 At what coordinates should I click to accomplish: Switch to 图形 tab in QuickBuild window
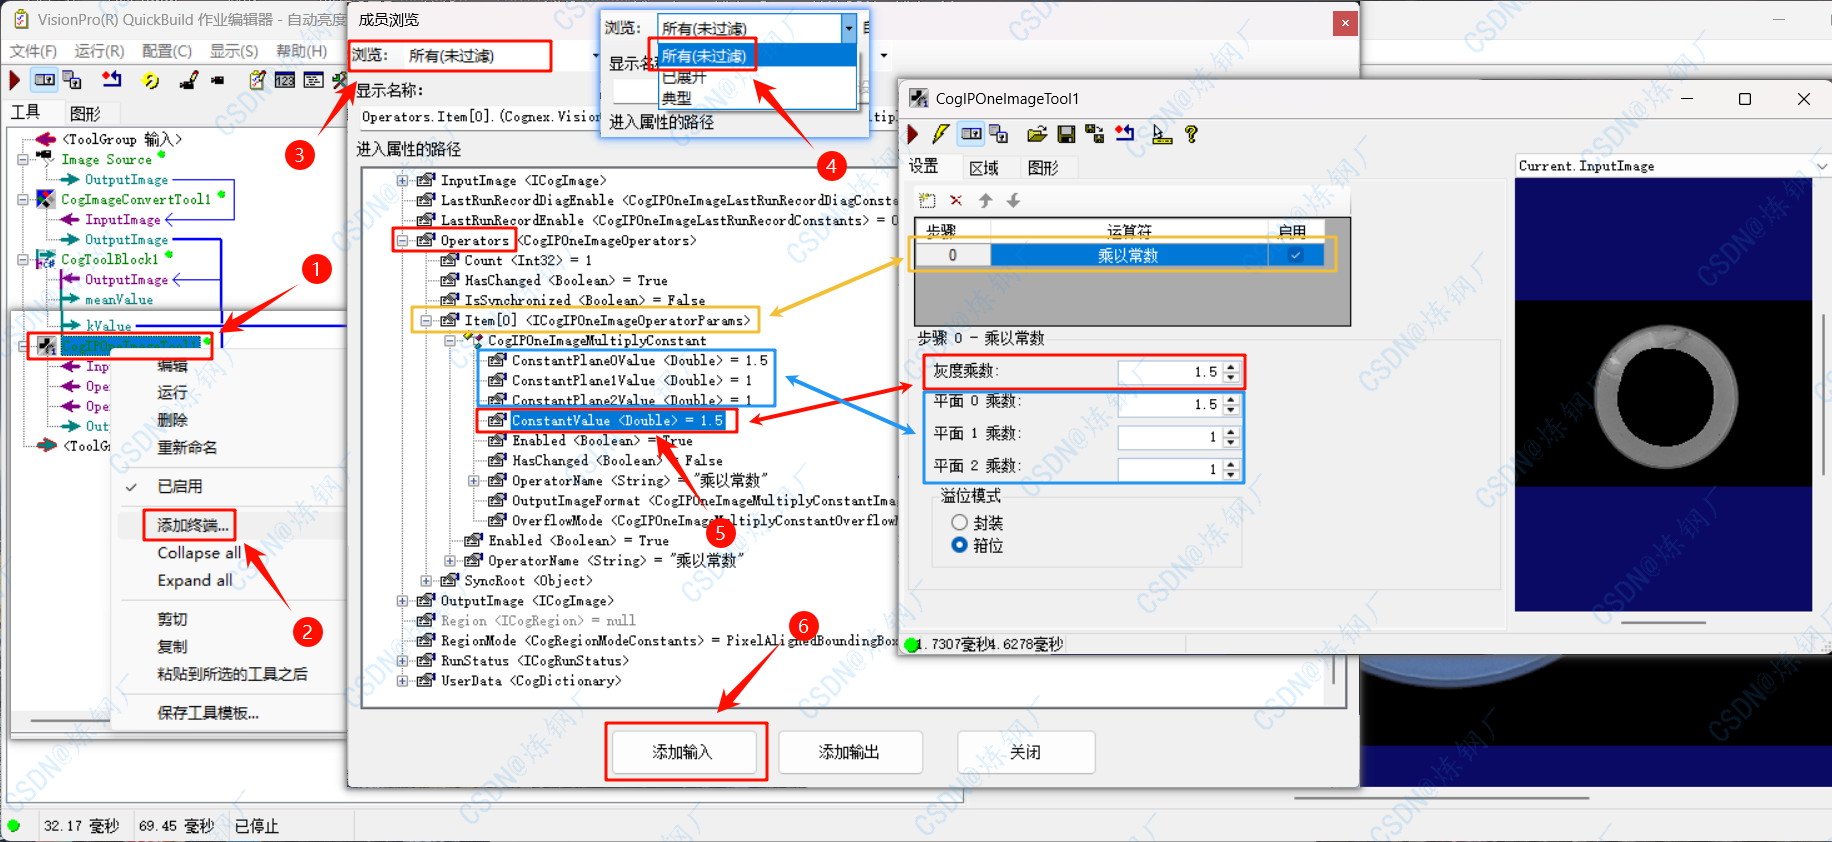click(85, 114)
